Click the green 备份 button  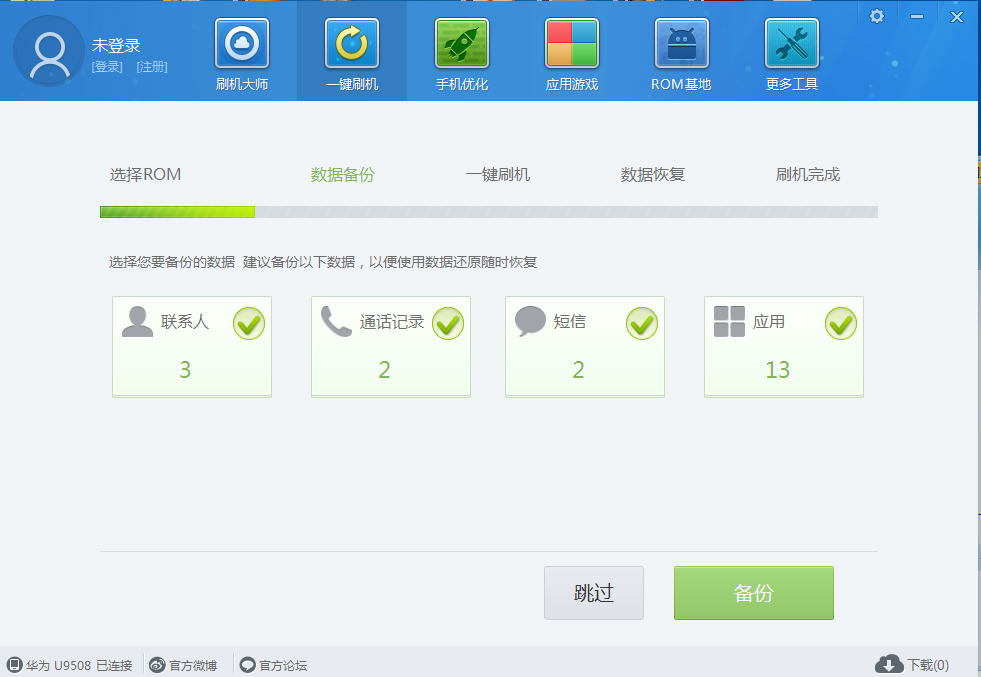click(754, 593)
